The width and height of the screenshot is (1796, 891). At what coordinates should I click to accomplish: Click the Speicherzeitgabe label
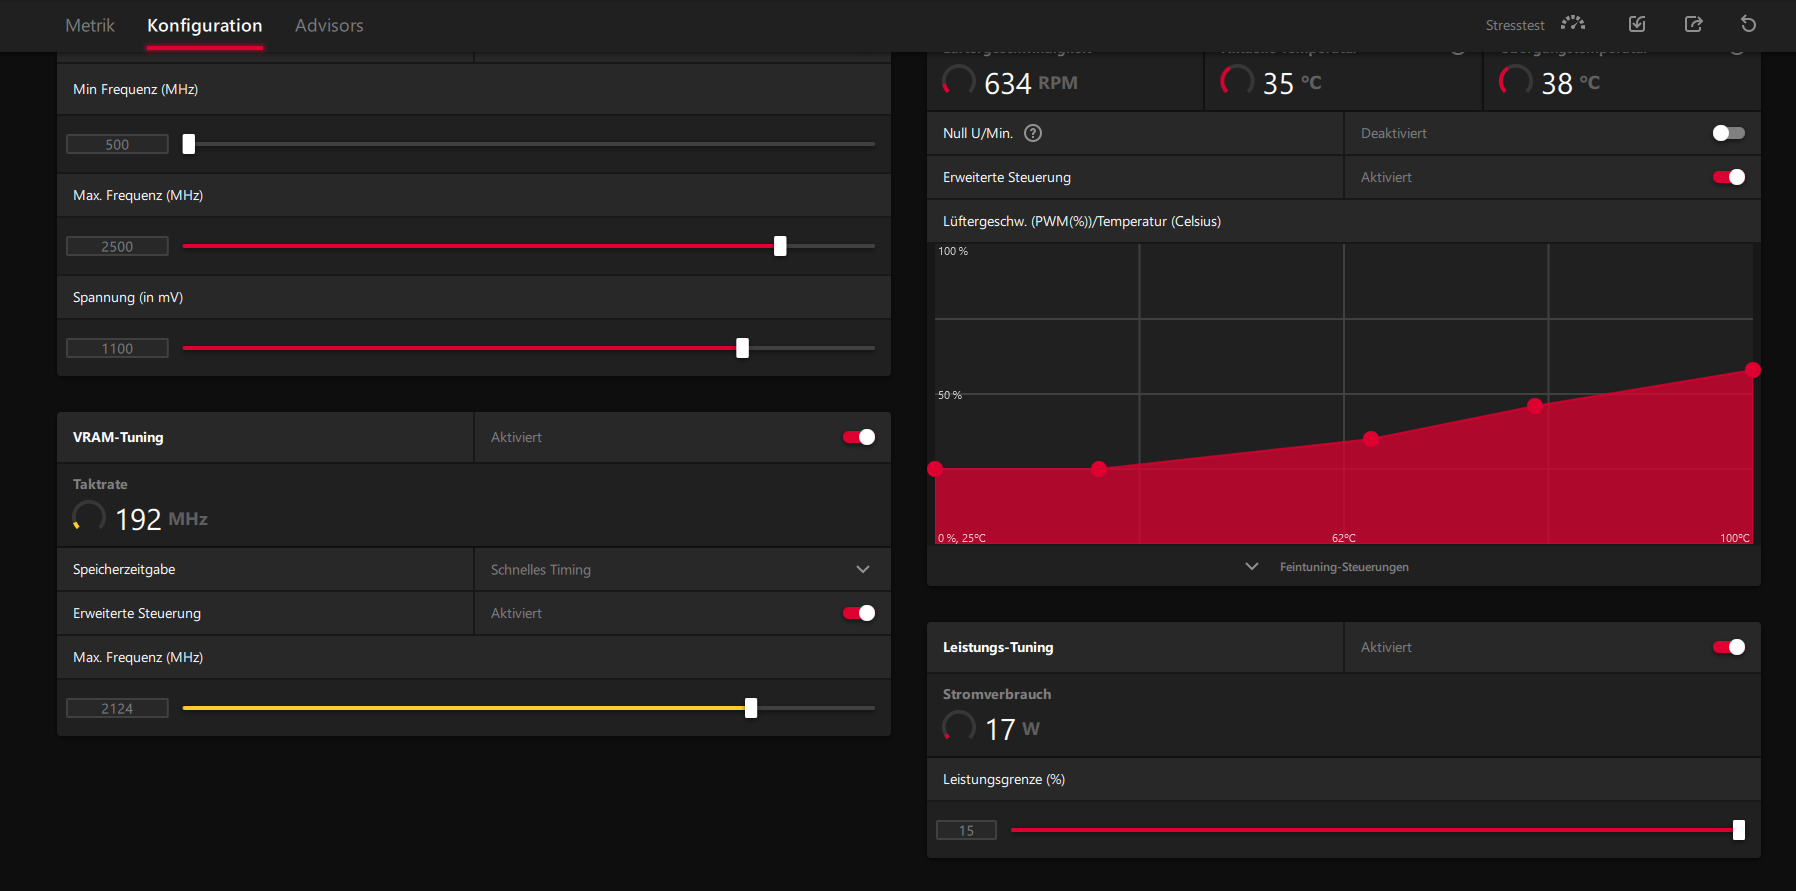click(x=124, y=569)
